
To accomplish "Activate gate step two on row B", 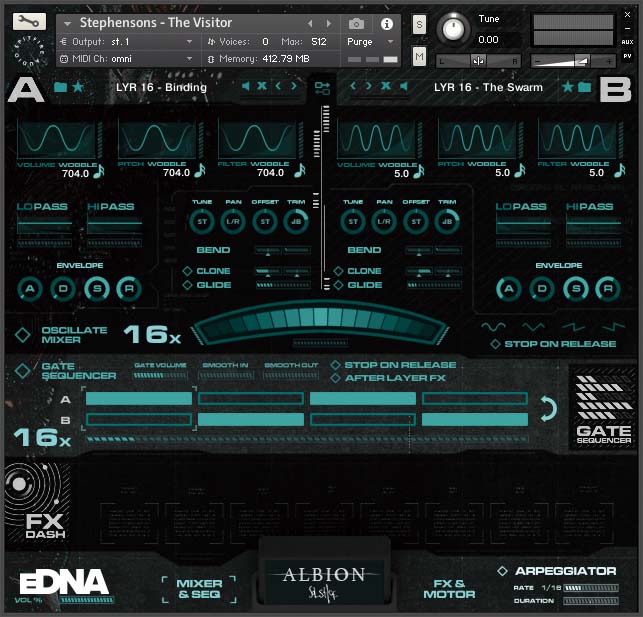I will point(251,419).
